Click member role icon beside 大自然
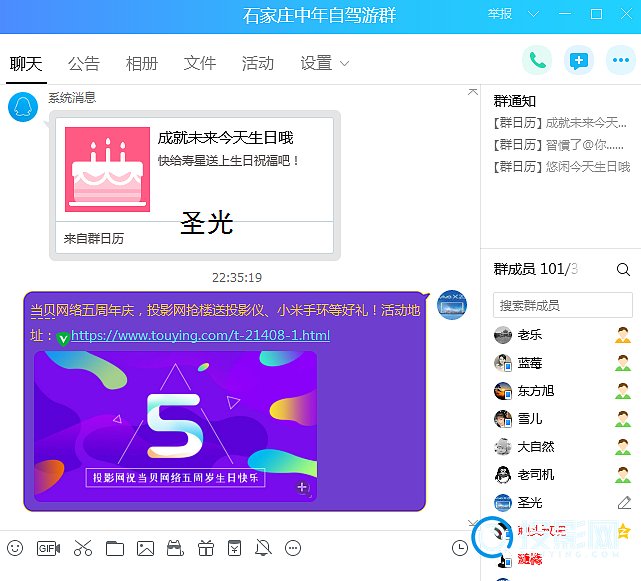This screenshot has height=581, width=641. click(x=623, y=447)
